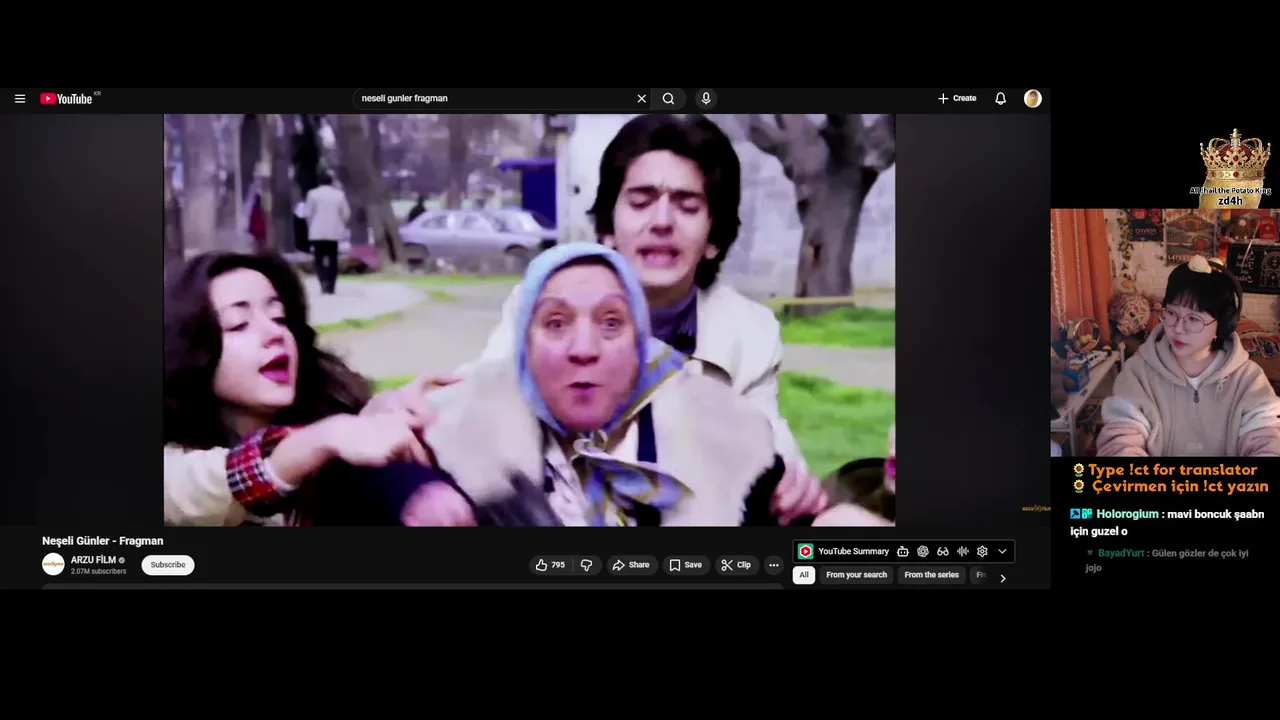This screenshot has width=1280, height=720.
Task: Share the video
Action: pos(631,565)
